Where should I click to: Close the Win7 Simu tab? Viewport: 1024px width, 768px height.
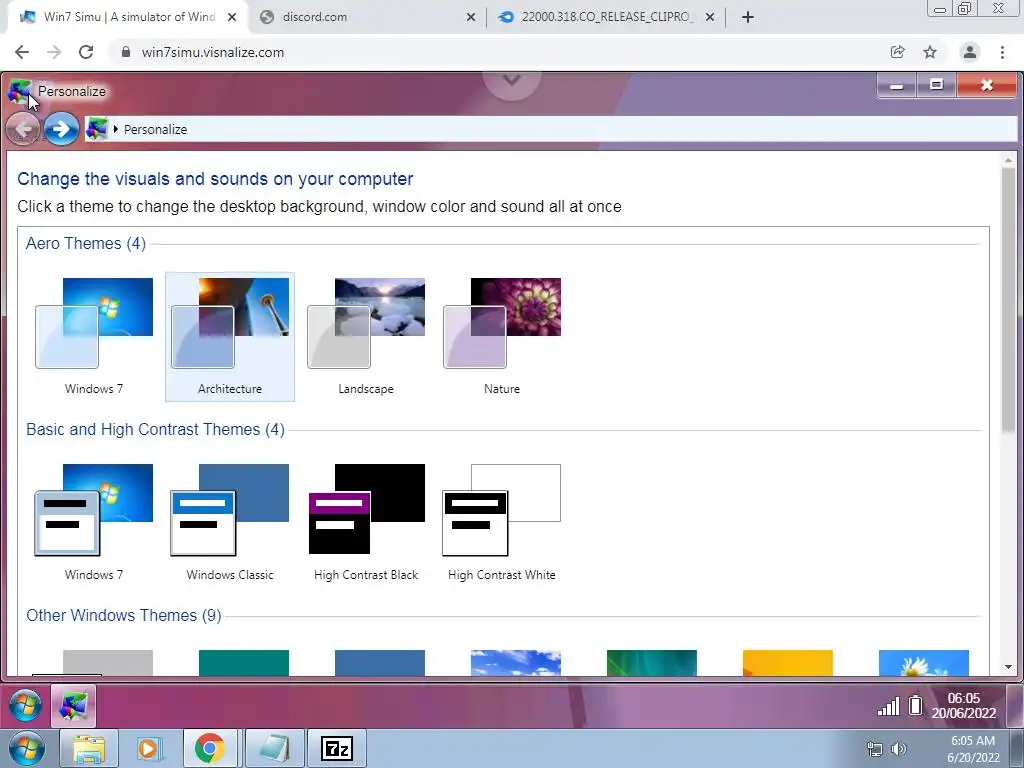point(232,17)
